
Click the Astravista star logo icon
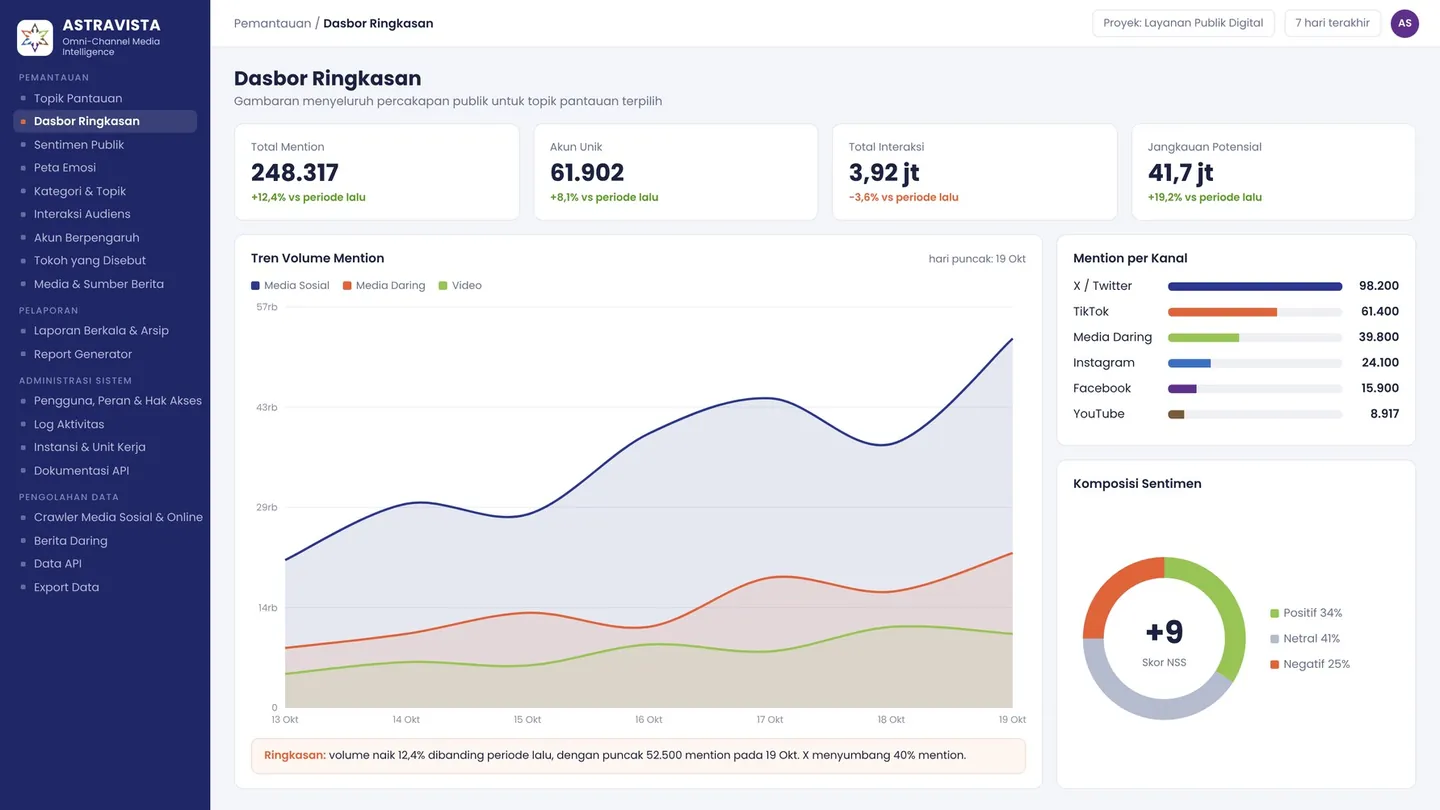pos(35,38)
